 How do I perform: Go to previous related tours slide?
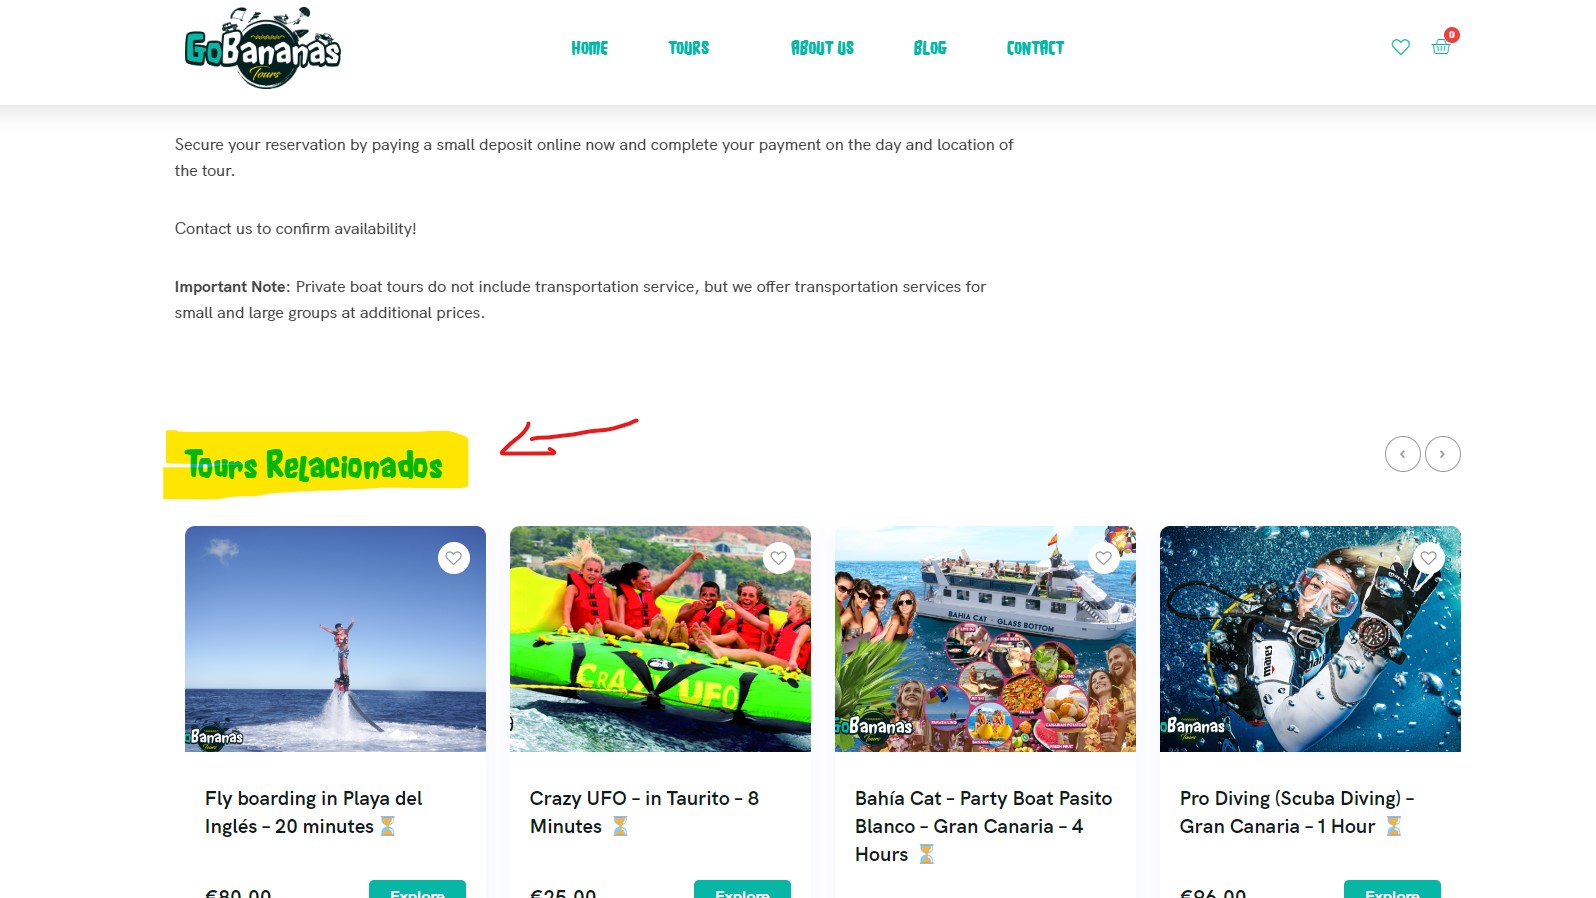click(1403, 454)
